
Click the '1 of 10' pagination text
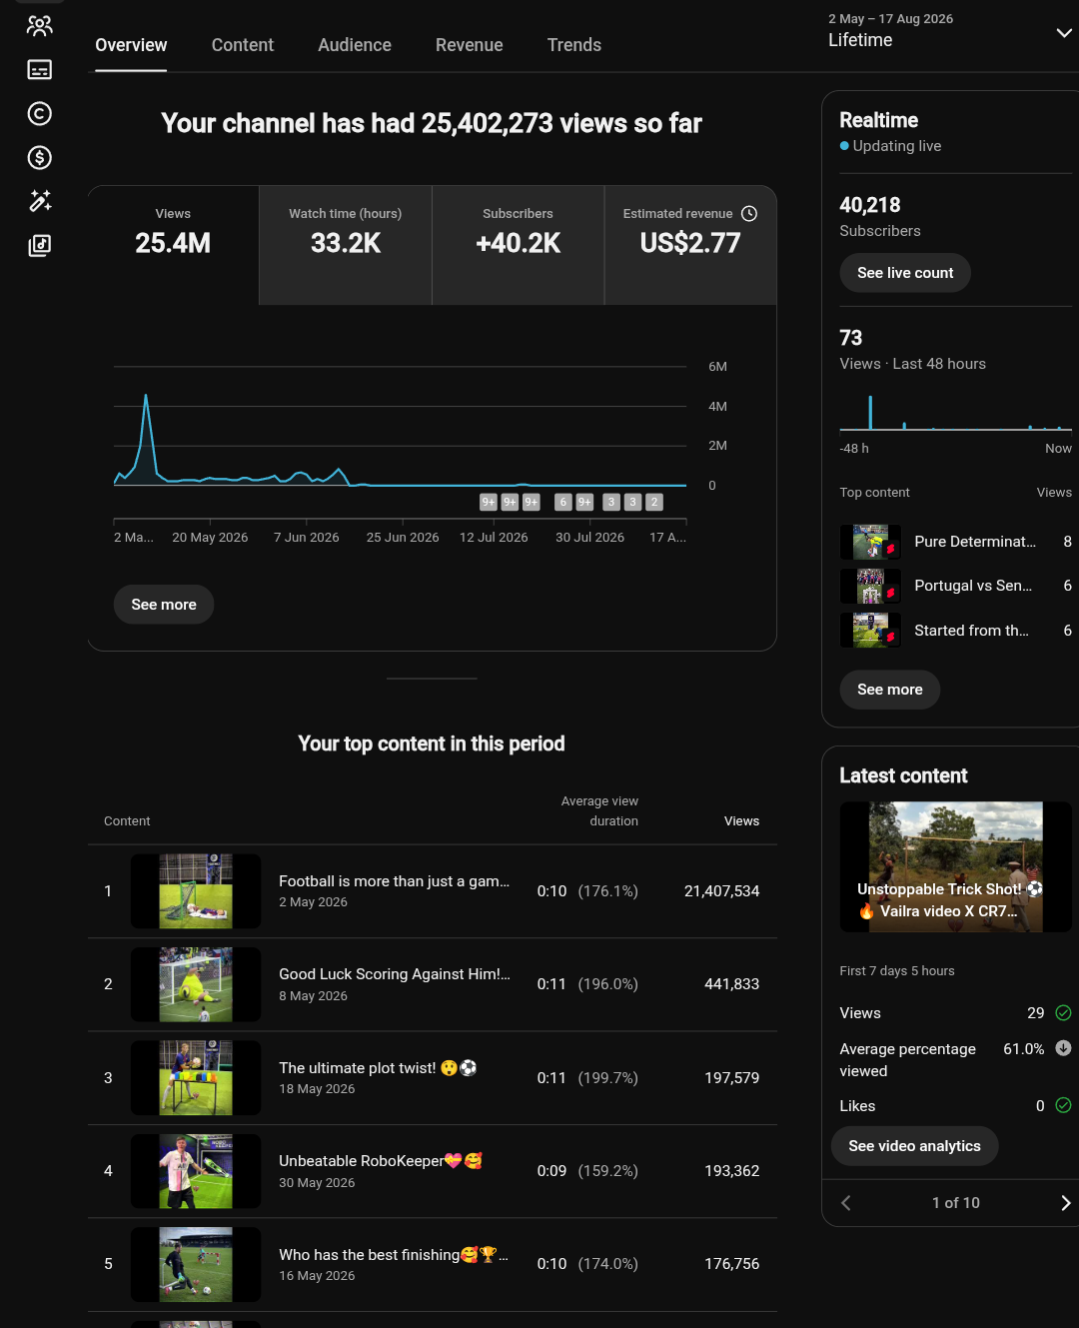956,1203
